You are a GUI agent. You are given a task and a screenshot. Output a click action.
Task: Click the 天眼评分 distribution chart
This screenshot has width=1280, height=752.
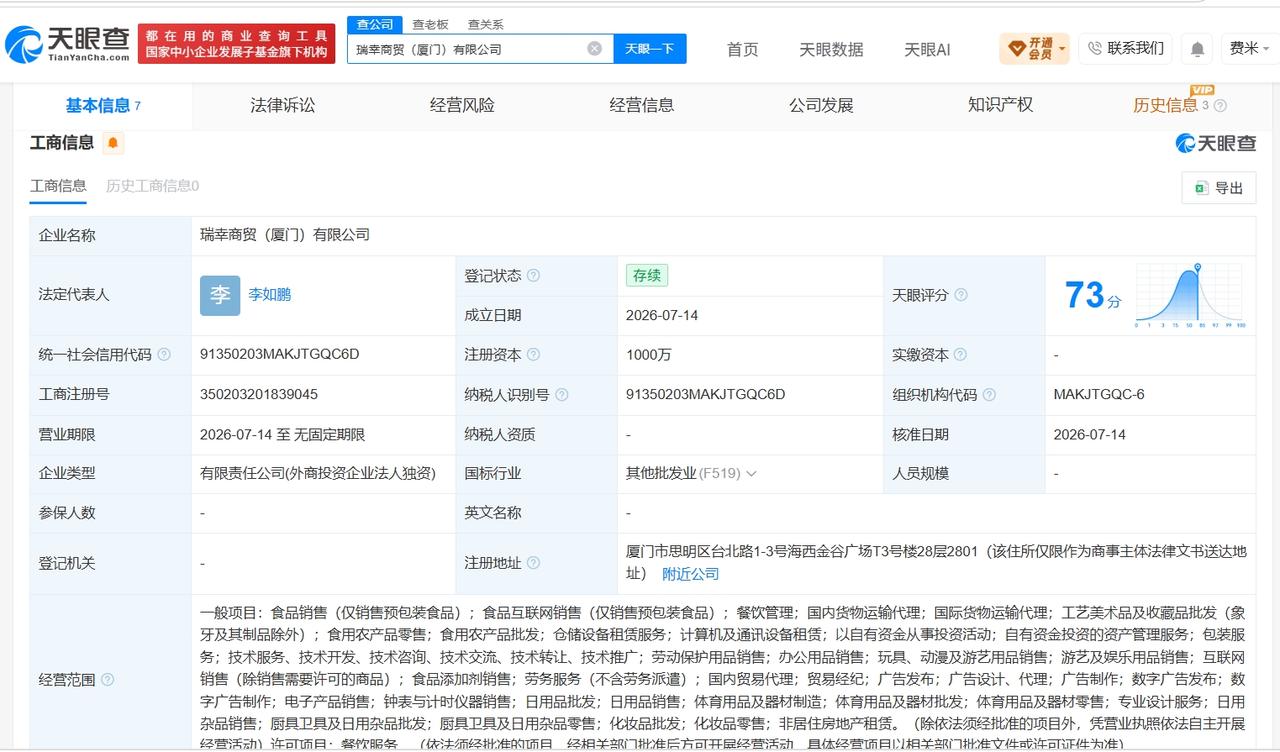[1190, 295]
